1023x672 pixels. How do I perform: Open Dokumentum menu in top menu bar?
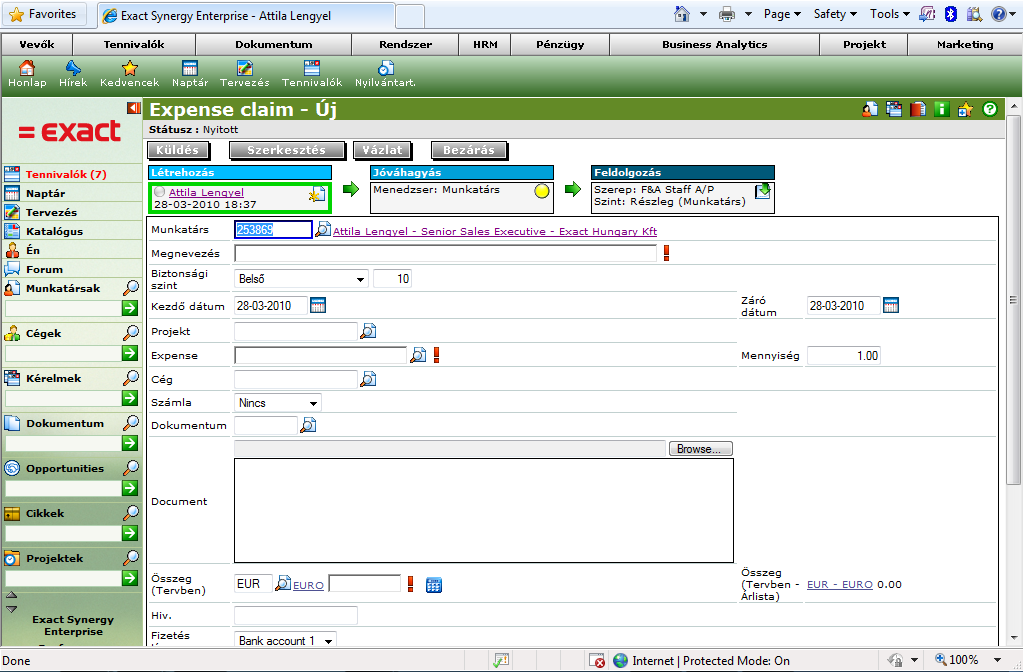point(273,44)
